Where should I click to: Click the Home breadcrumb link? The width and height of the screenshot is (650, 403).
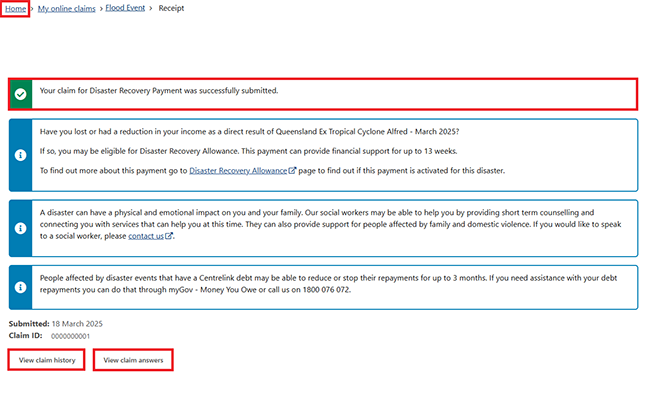[15, 8]
